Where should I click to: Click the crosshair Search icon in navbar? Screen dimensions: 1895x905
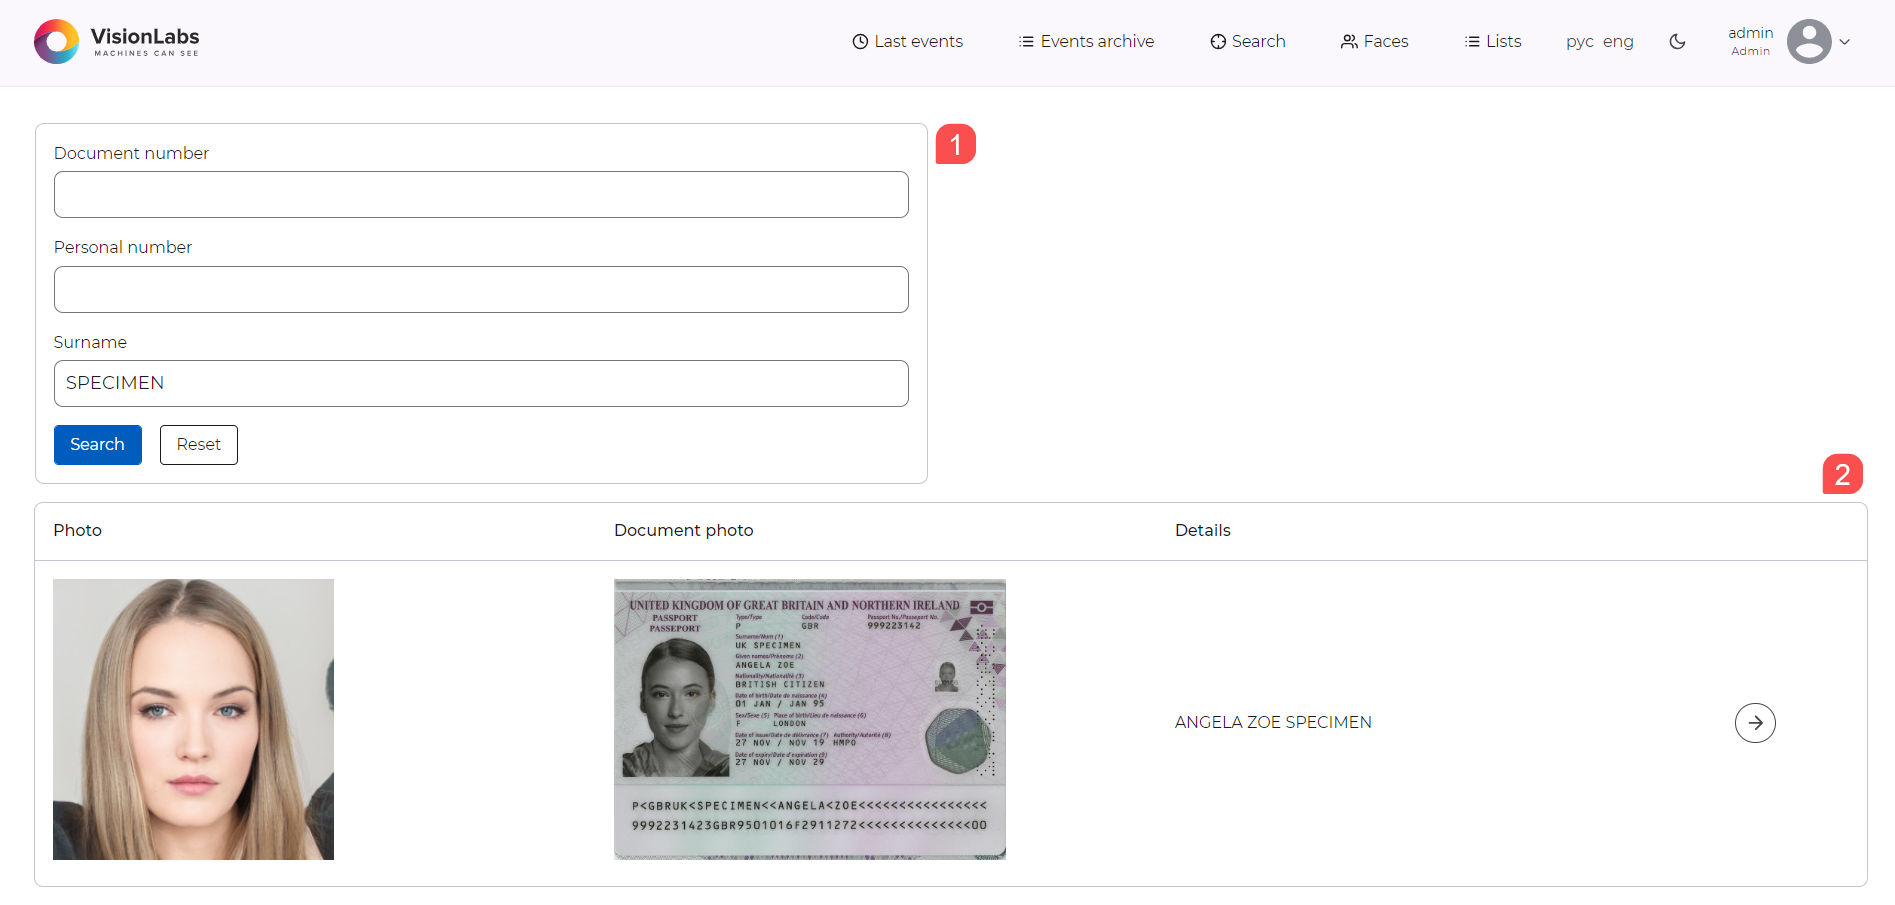pos(1218,41)
